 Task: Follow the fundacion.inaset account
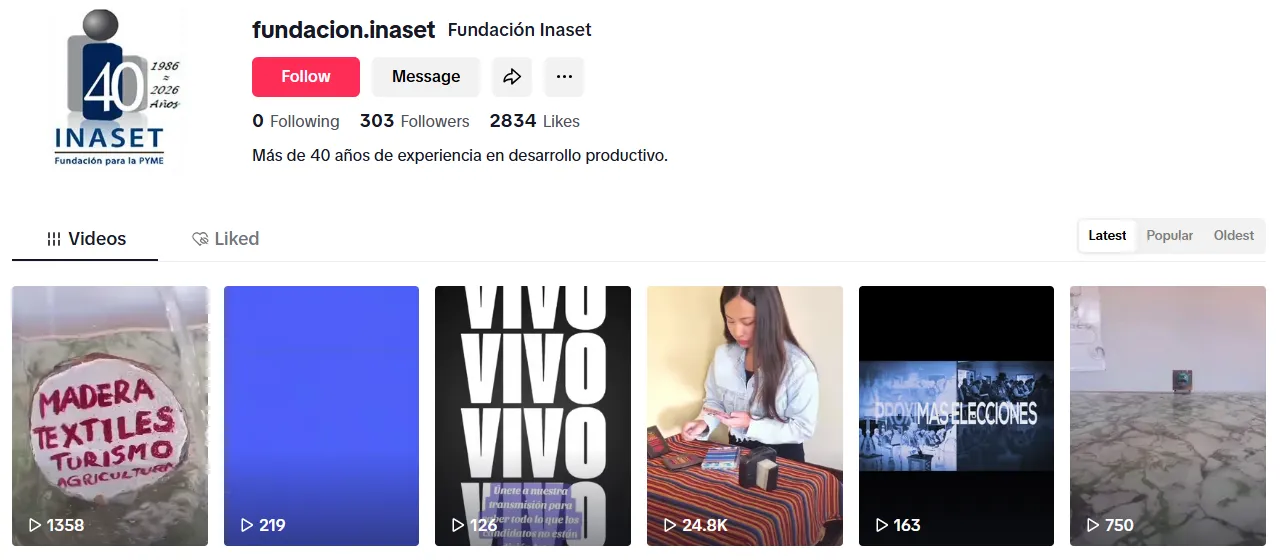306,77
